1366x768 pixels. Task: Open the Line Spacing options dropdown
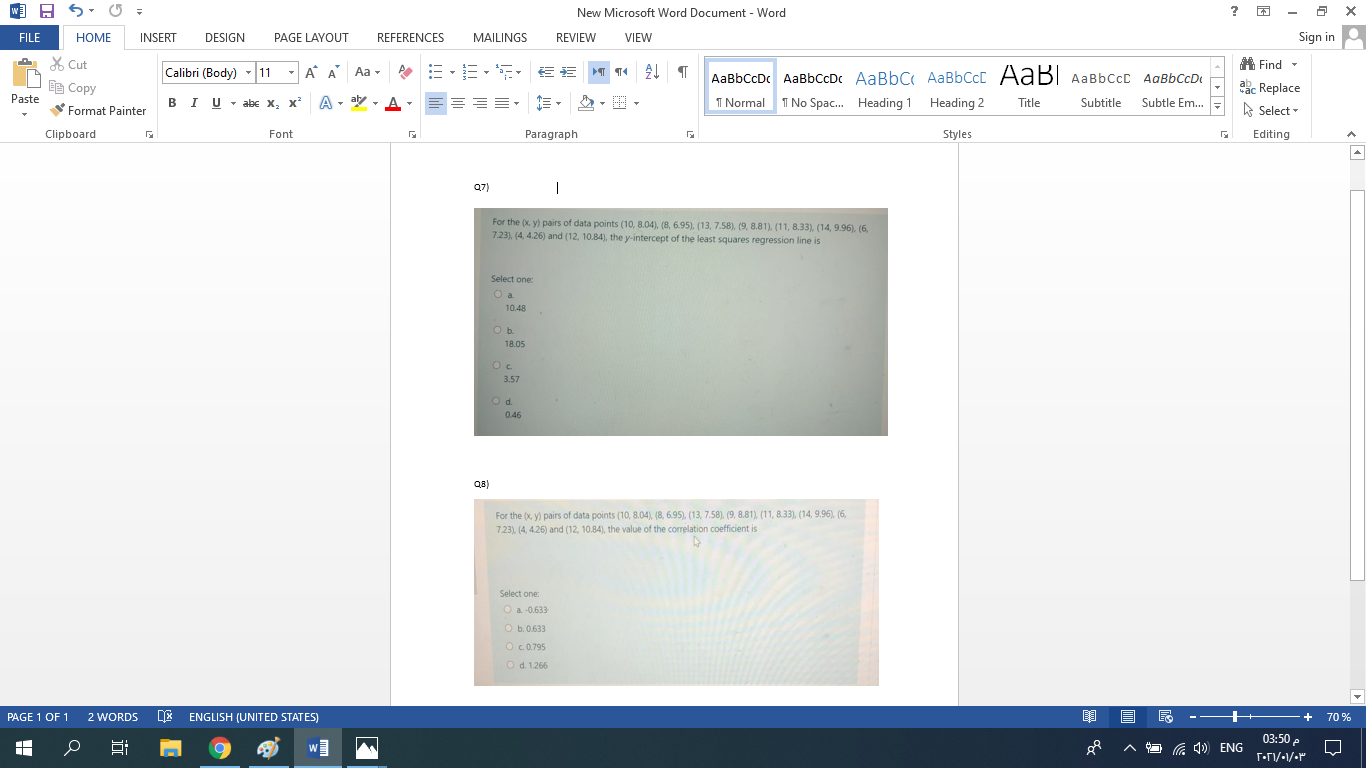click(x=551, y=102)
